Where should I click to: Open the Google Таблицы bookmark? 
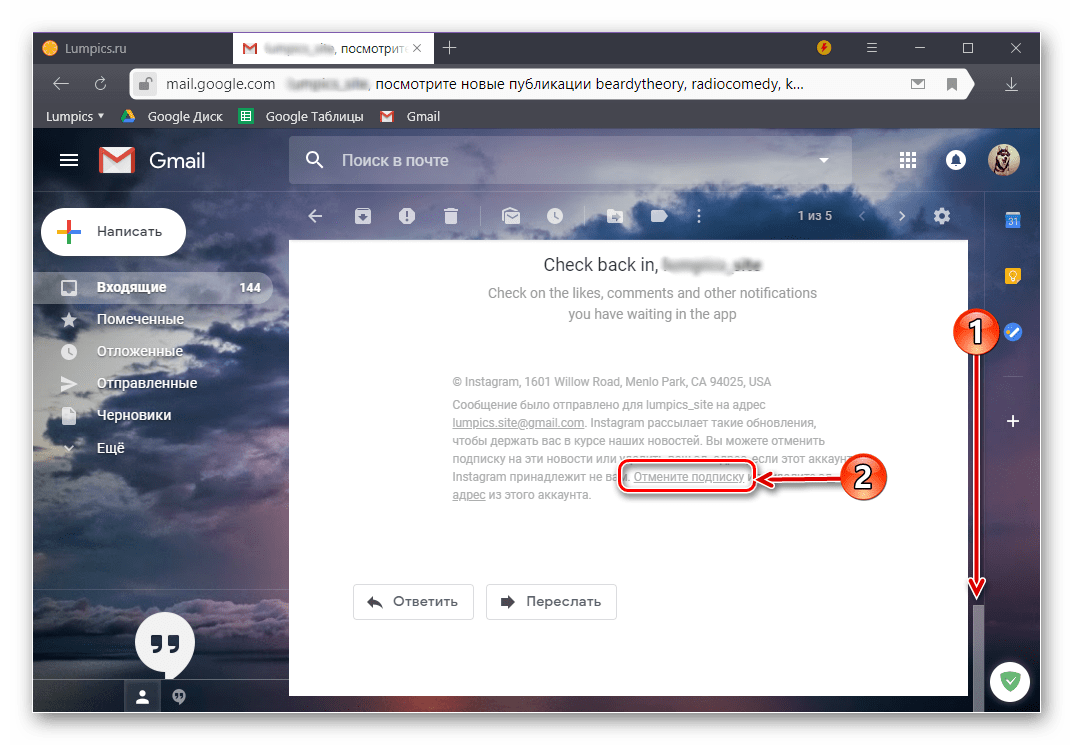coord(301,116)
